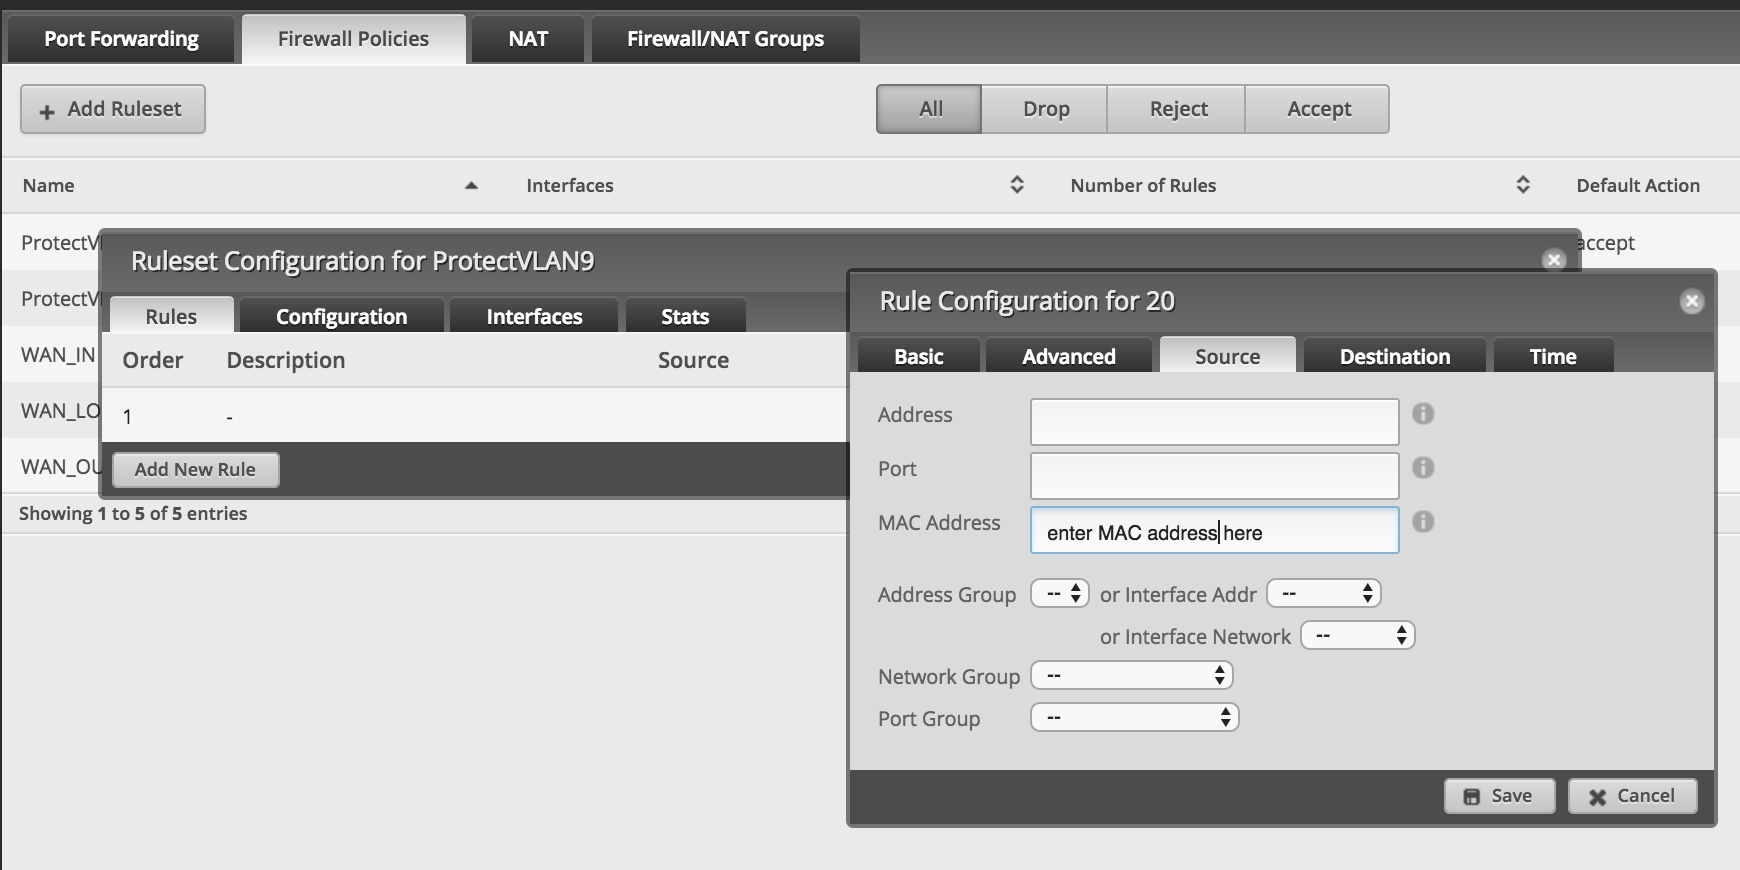The height and width of the screenshot is (870, 1740).
Task: Switch to the Destination tab
Action: pos(1394,357)
